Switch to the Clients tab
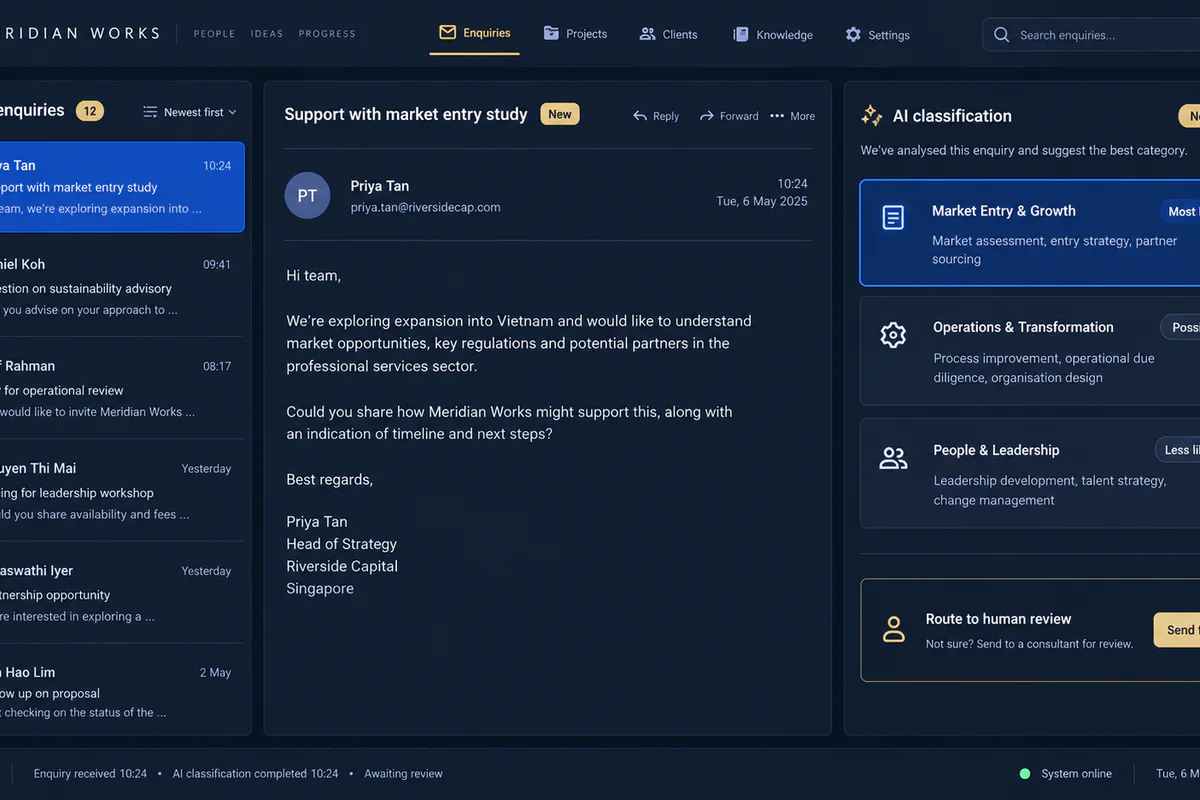 [668, 34]
